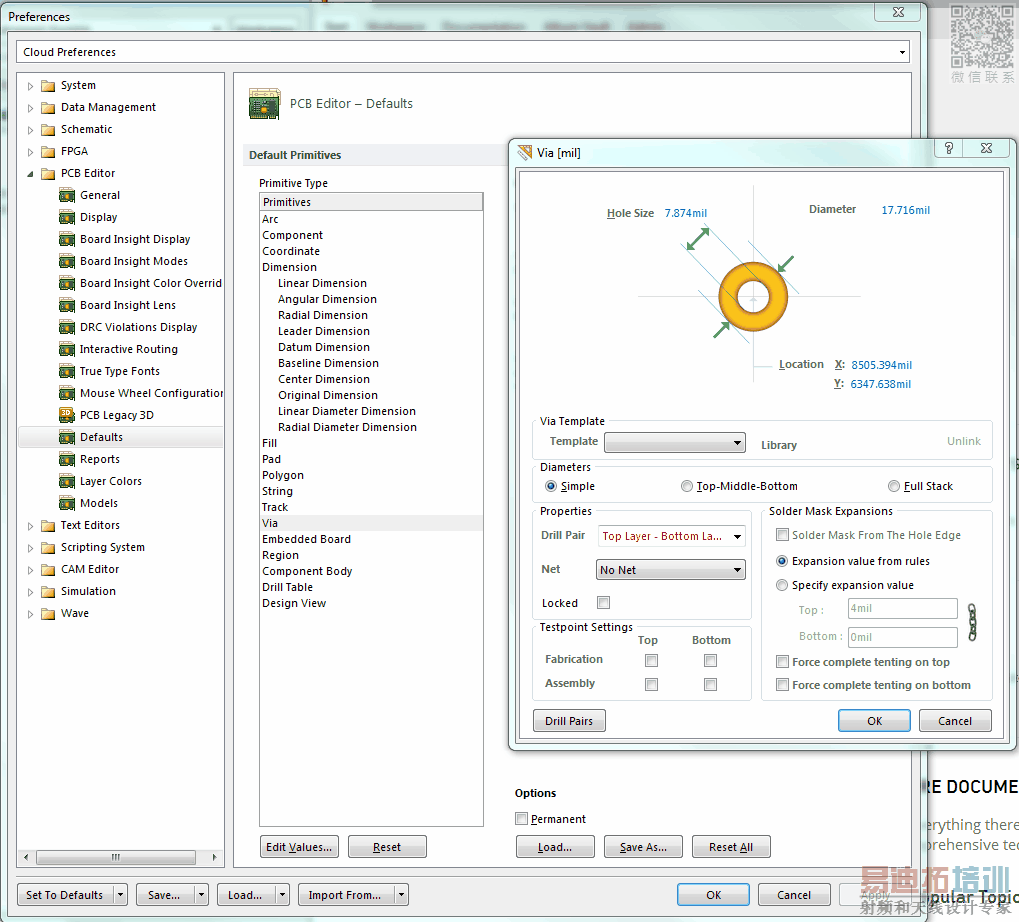Click the Drill Pairs button
1019x922 pixels.
(569, 721)
